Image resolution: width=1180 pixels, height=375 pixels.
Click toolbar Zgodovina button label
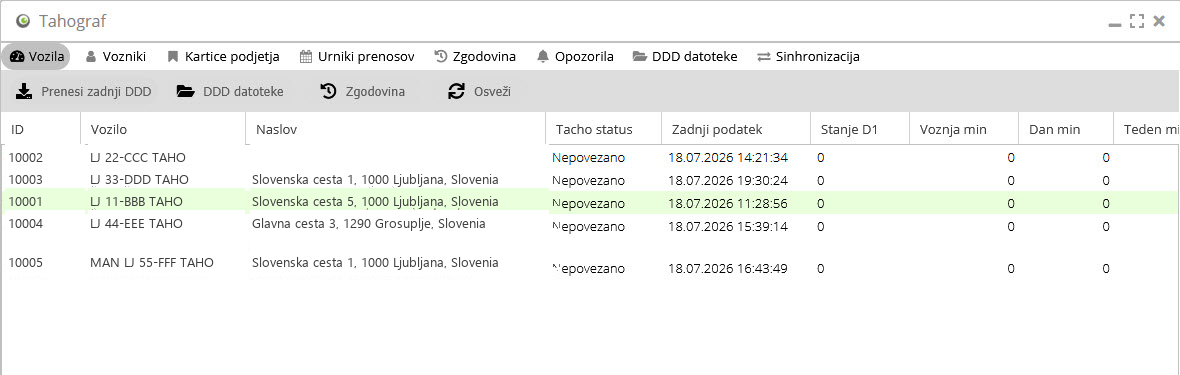(x=375, y=92)
